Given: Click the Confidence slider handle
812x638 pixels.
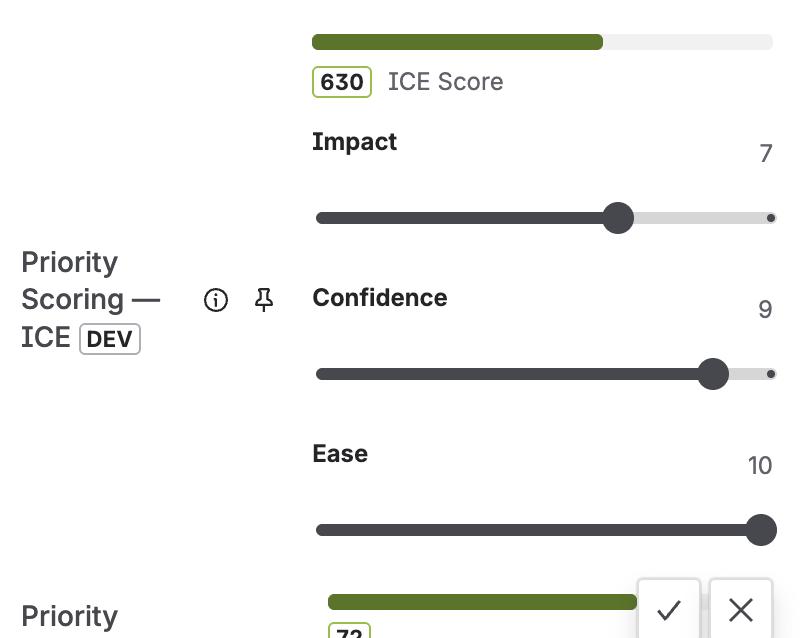Looking at the screenshot, I should click(x=713, y=373).
